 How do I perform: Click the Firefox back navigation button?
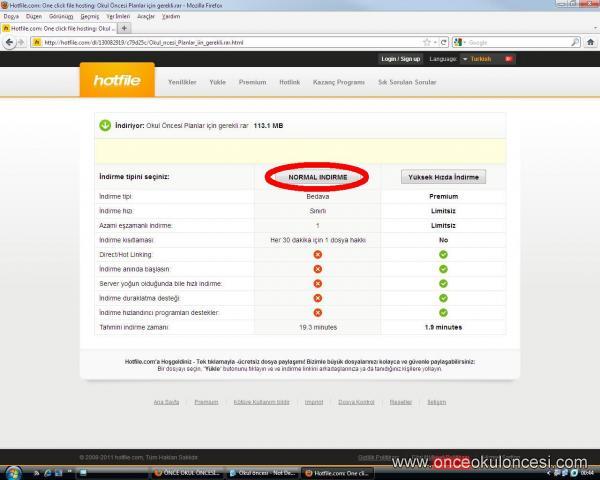tap(9, 42)
